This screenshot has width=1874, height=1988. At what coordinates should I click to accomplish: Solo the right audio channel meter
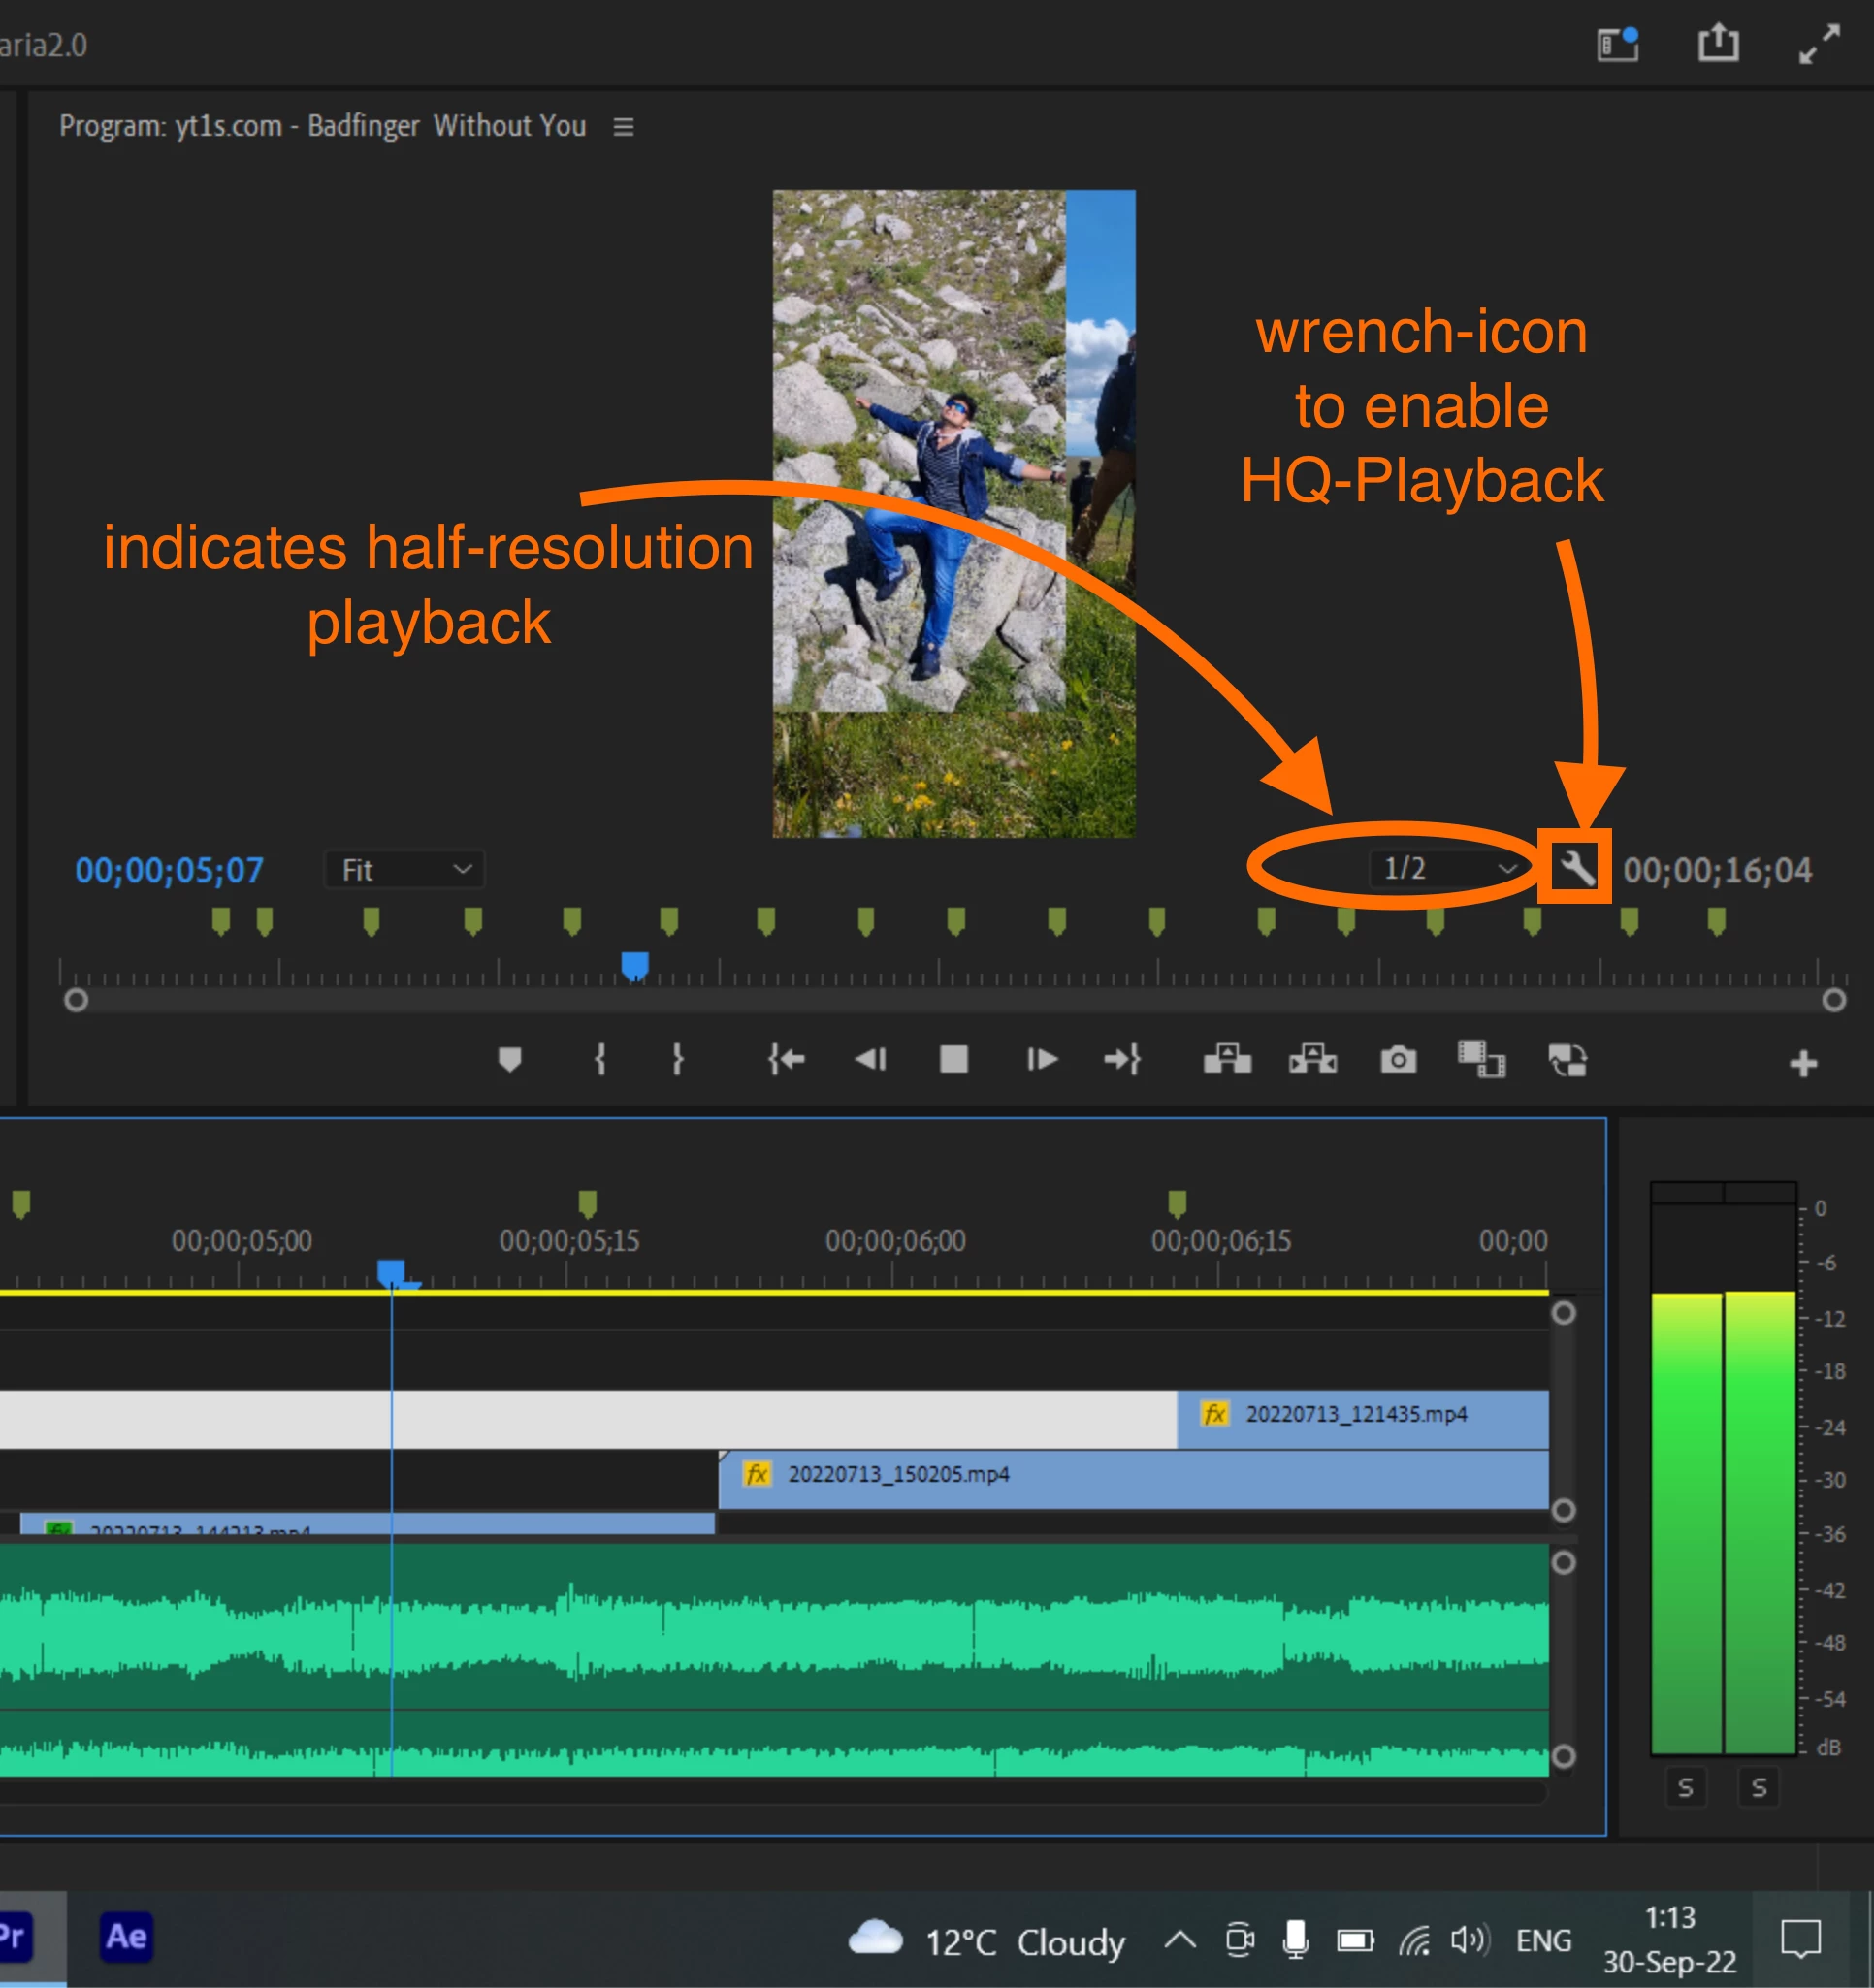click(1759, 1787)
